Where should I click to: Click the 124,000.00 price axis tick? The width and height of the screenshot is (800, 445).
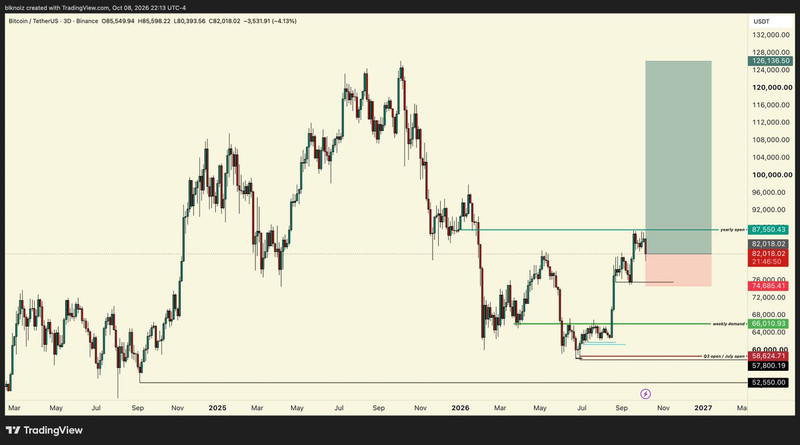(x=771, y=70)
